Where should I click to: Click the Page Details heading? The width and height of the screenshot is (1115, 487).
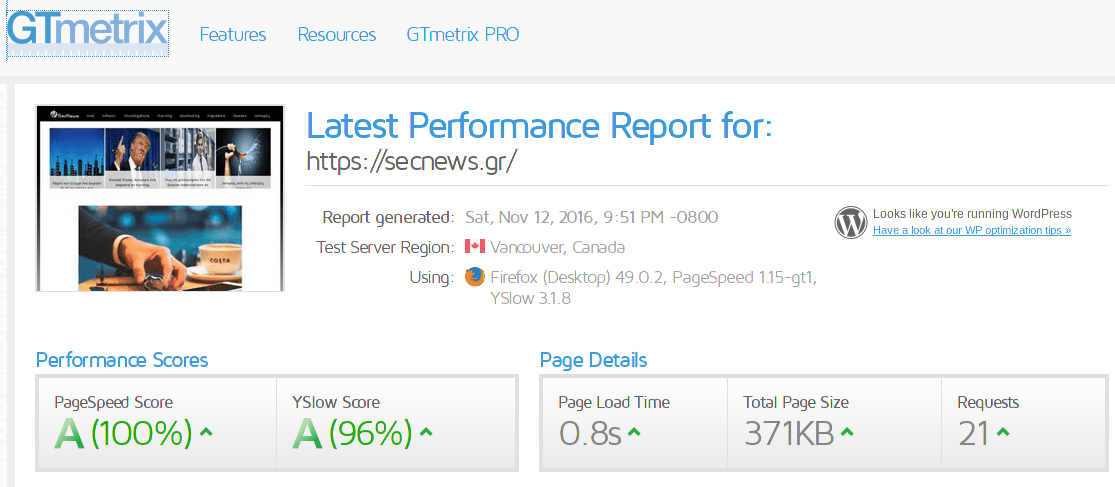click(593, 360)
